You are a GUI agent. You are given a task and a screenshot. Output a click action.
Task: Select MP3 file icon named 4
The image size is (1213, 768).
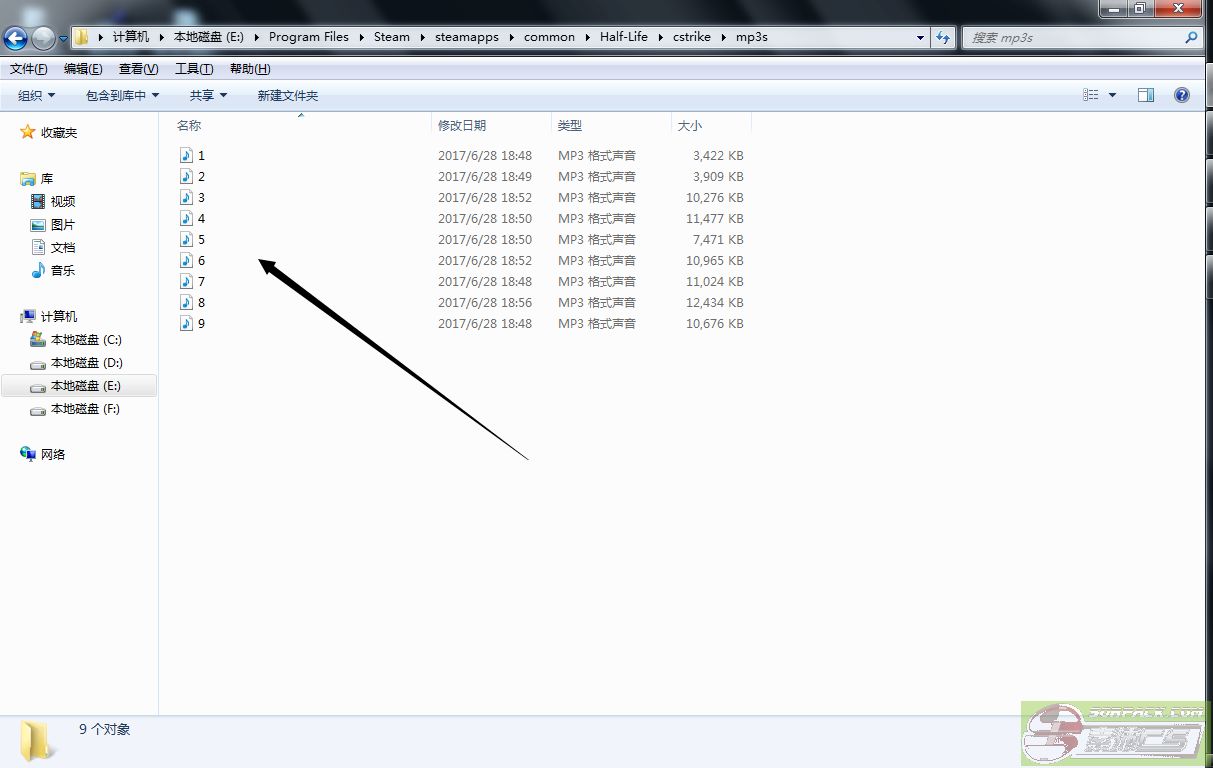point(186,218)
